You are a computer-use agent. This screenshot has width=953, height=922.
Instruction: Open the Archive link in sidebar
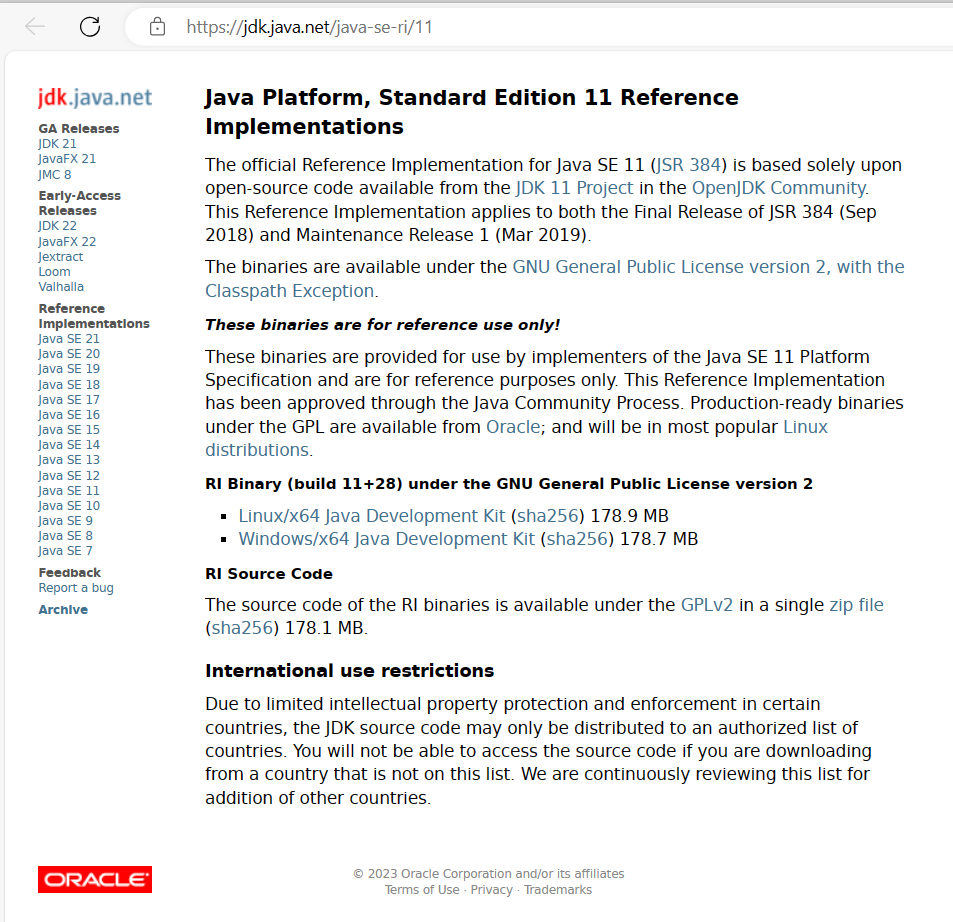63,610
